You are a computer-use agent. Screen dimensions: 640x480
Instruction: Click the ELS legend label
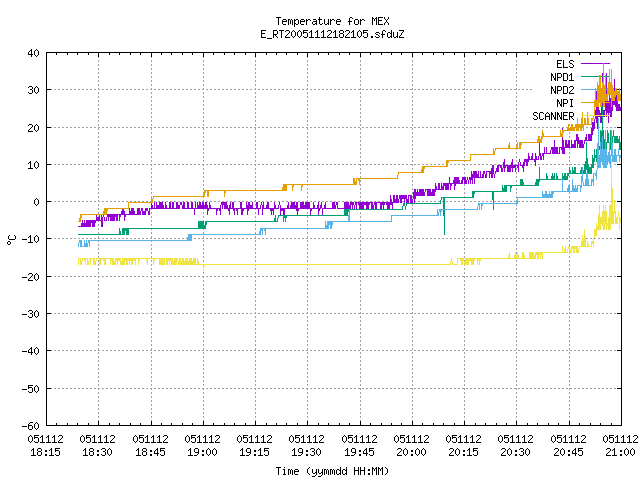pyautogui.click(x=565, y=64)
